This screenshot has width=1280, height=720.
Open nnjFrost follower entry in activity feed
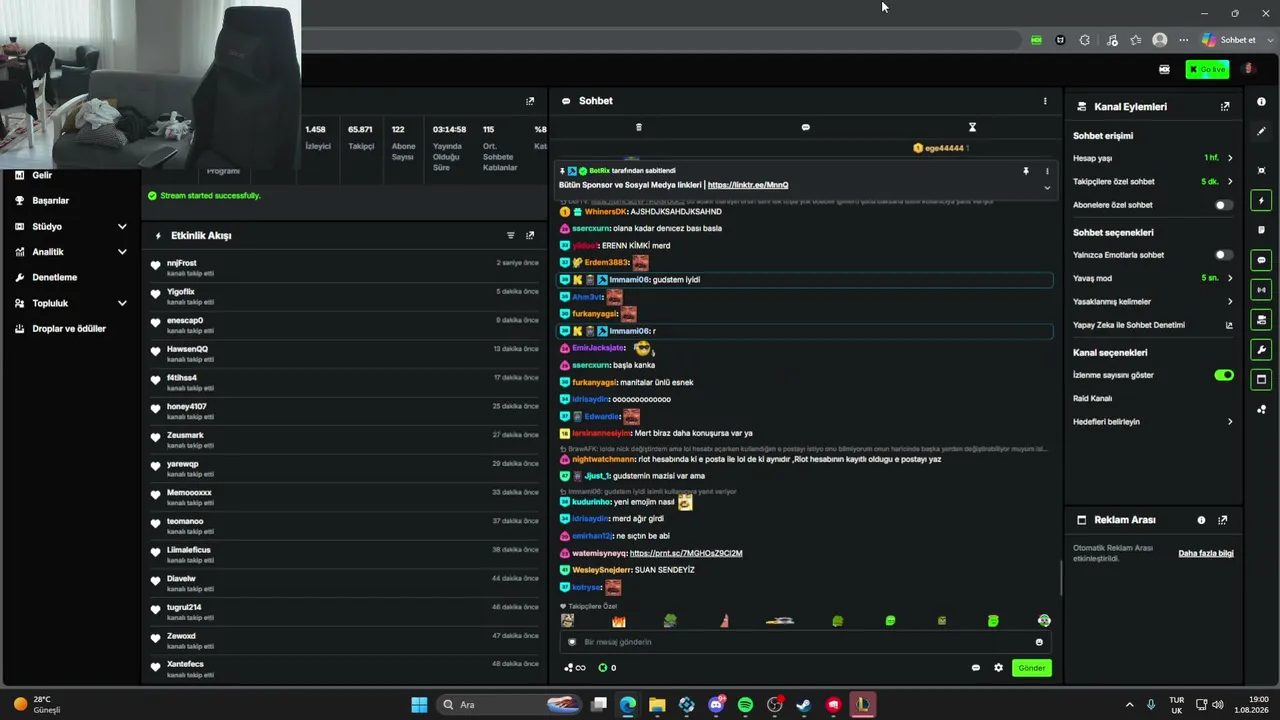tap(345, 267)
